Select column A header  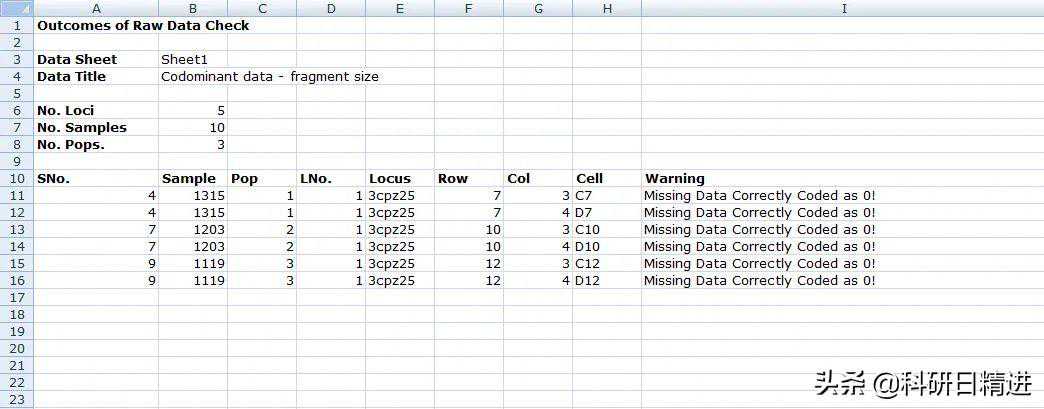[96, 9]
